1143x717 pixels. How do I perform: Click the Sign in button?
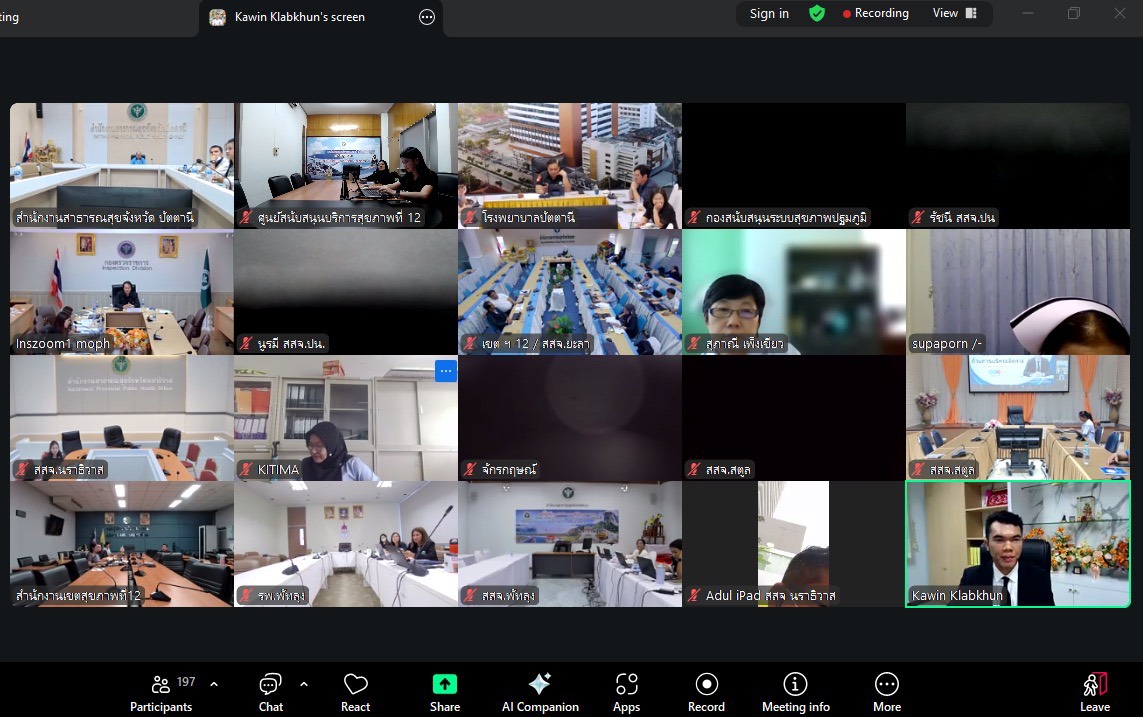pos(769,14)
